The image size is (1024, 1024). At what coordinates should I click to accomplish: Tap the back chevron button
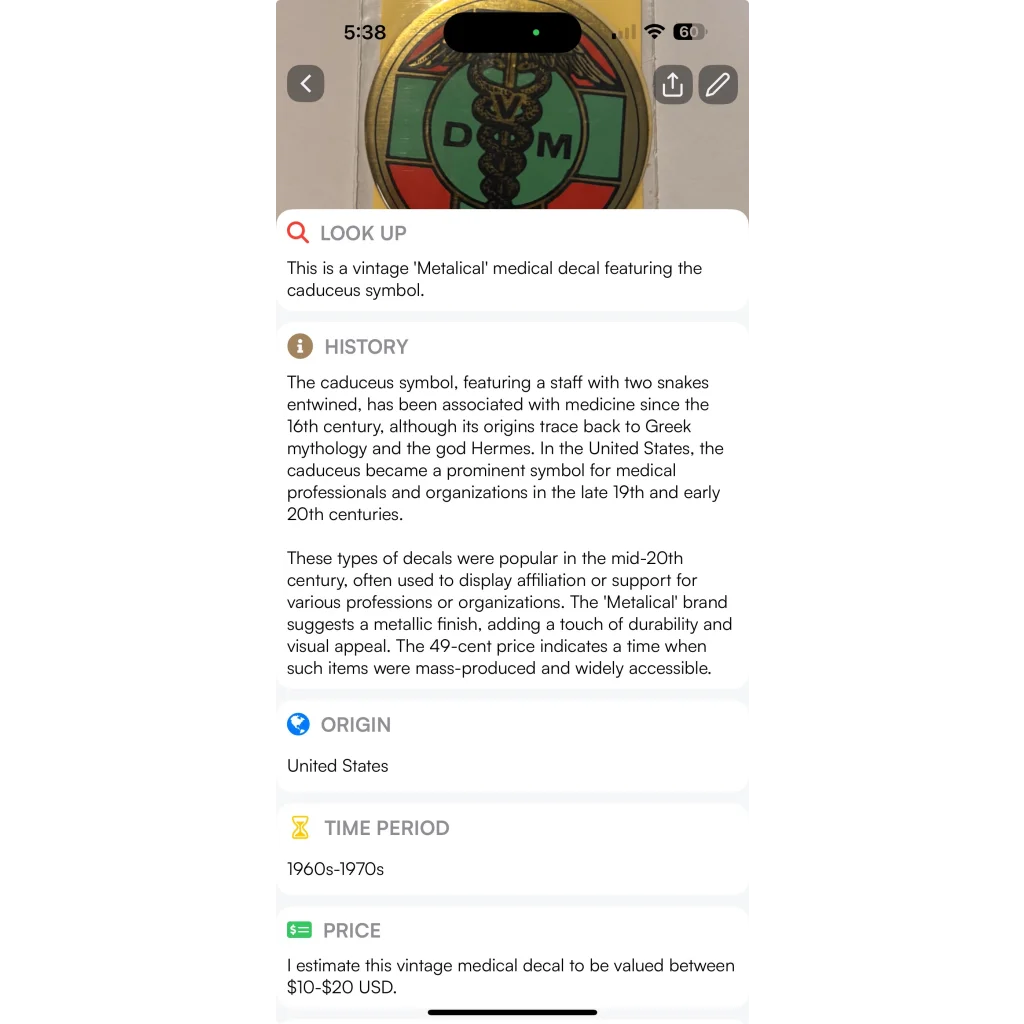(305, 84)
